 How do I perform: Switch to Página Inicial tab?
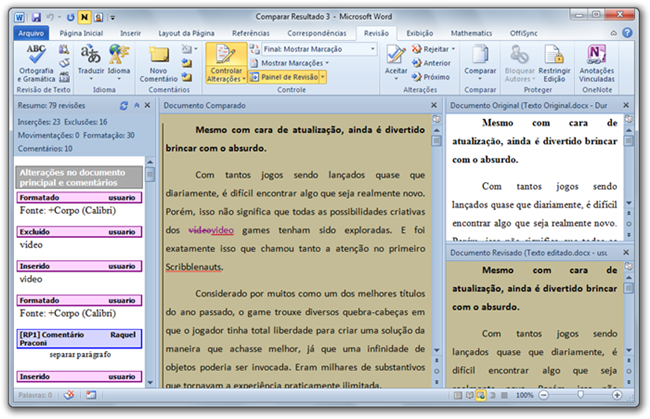(x=81, y=33)
